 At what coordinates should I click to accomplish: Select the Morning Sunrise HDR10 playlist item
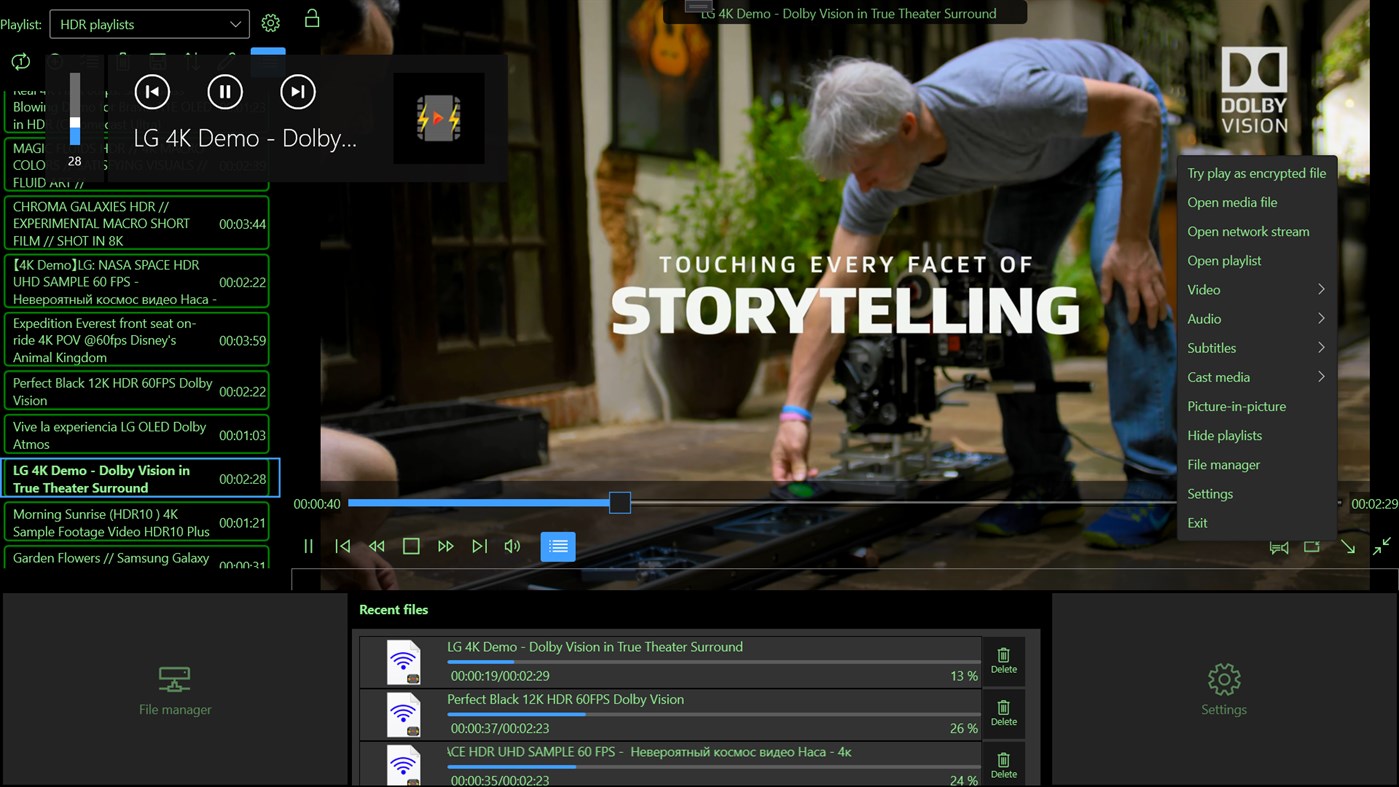pos(137,521)
